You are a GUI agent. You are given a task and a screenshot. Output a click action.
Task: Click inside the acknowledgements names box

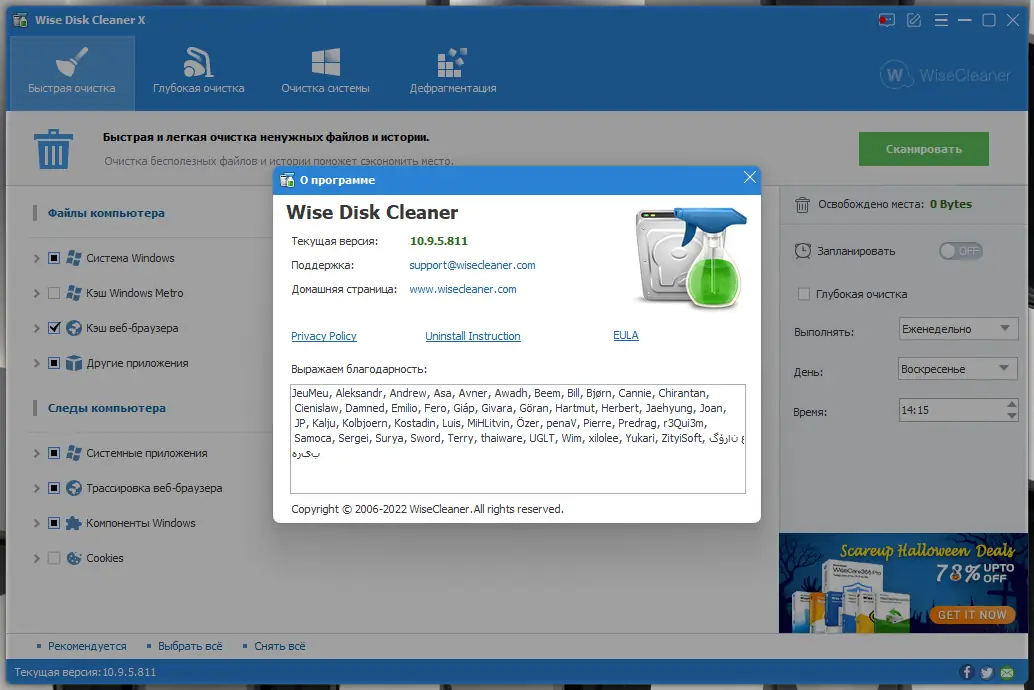coord(518,439)
